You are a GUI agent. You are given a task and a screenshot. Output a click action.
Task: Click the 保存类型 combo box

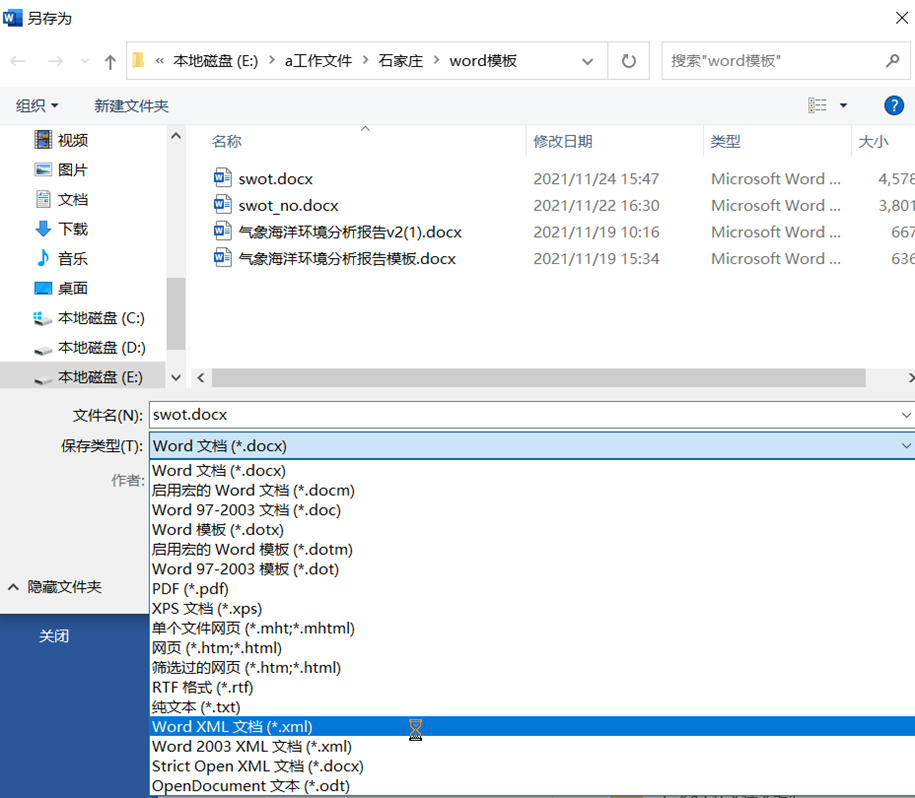(x=532, y=446)
